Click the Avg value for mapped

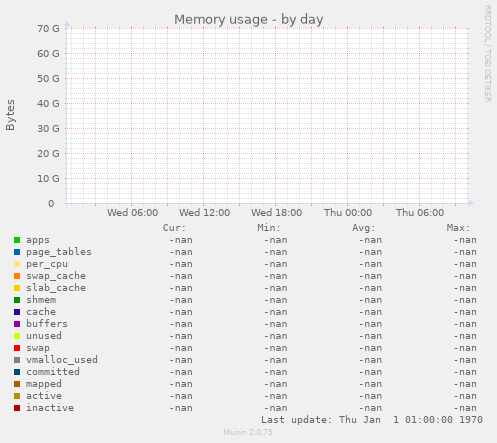(370, 384)
